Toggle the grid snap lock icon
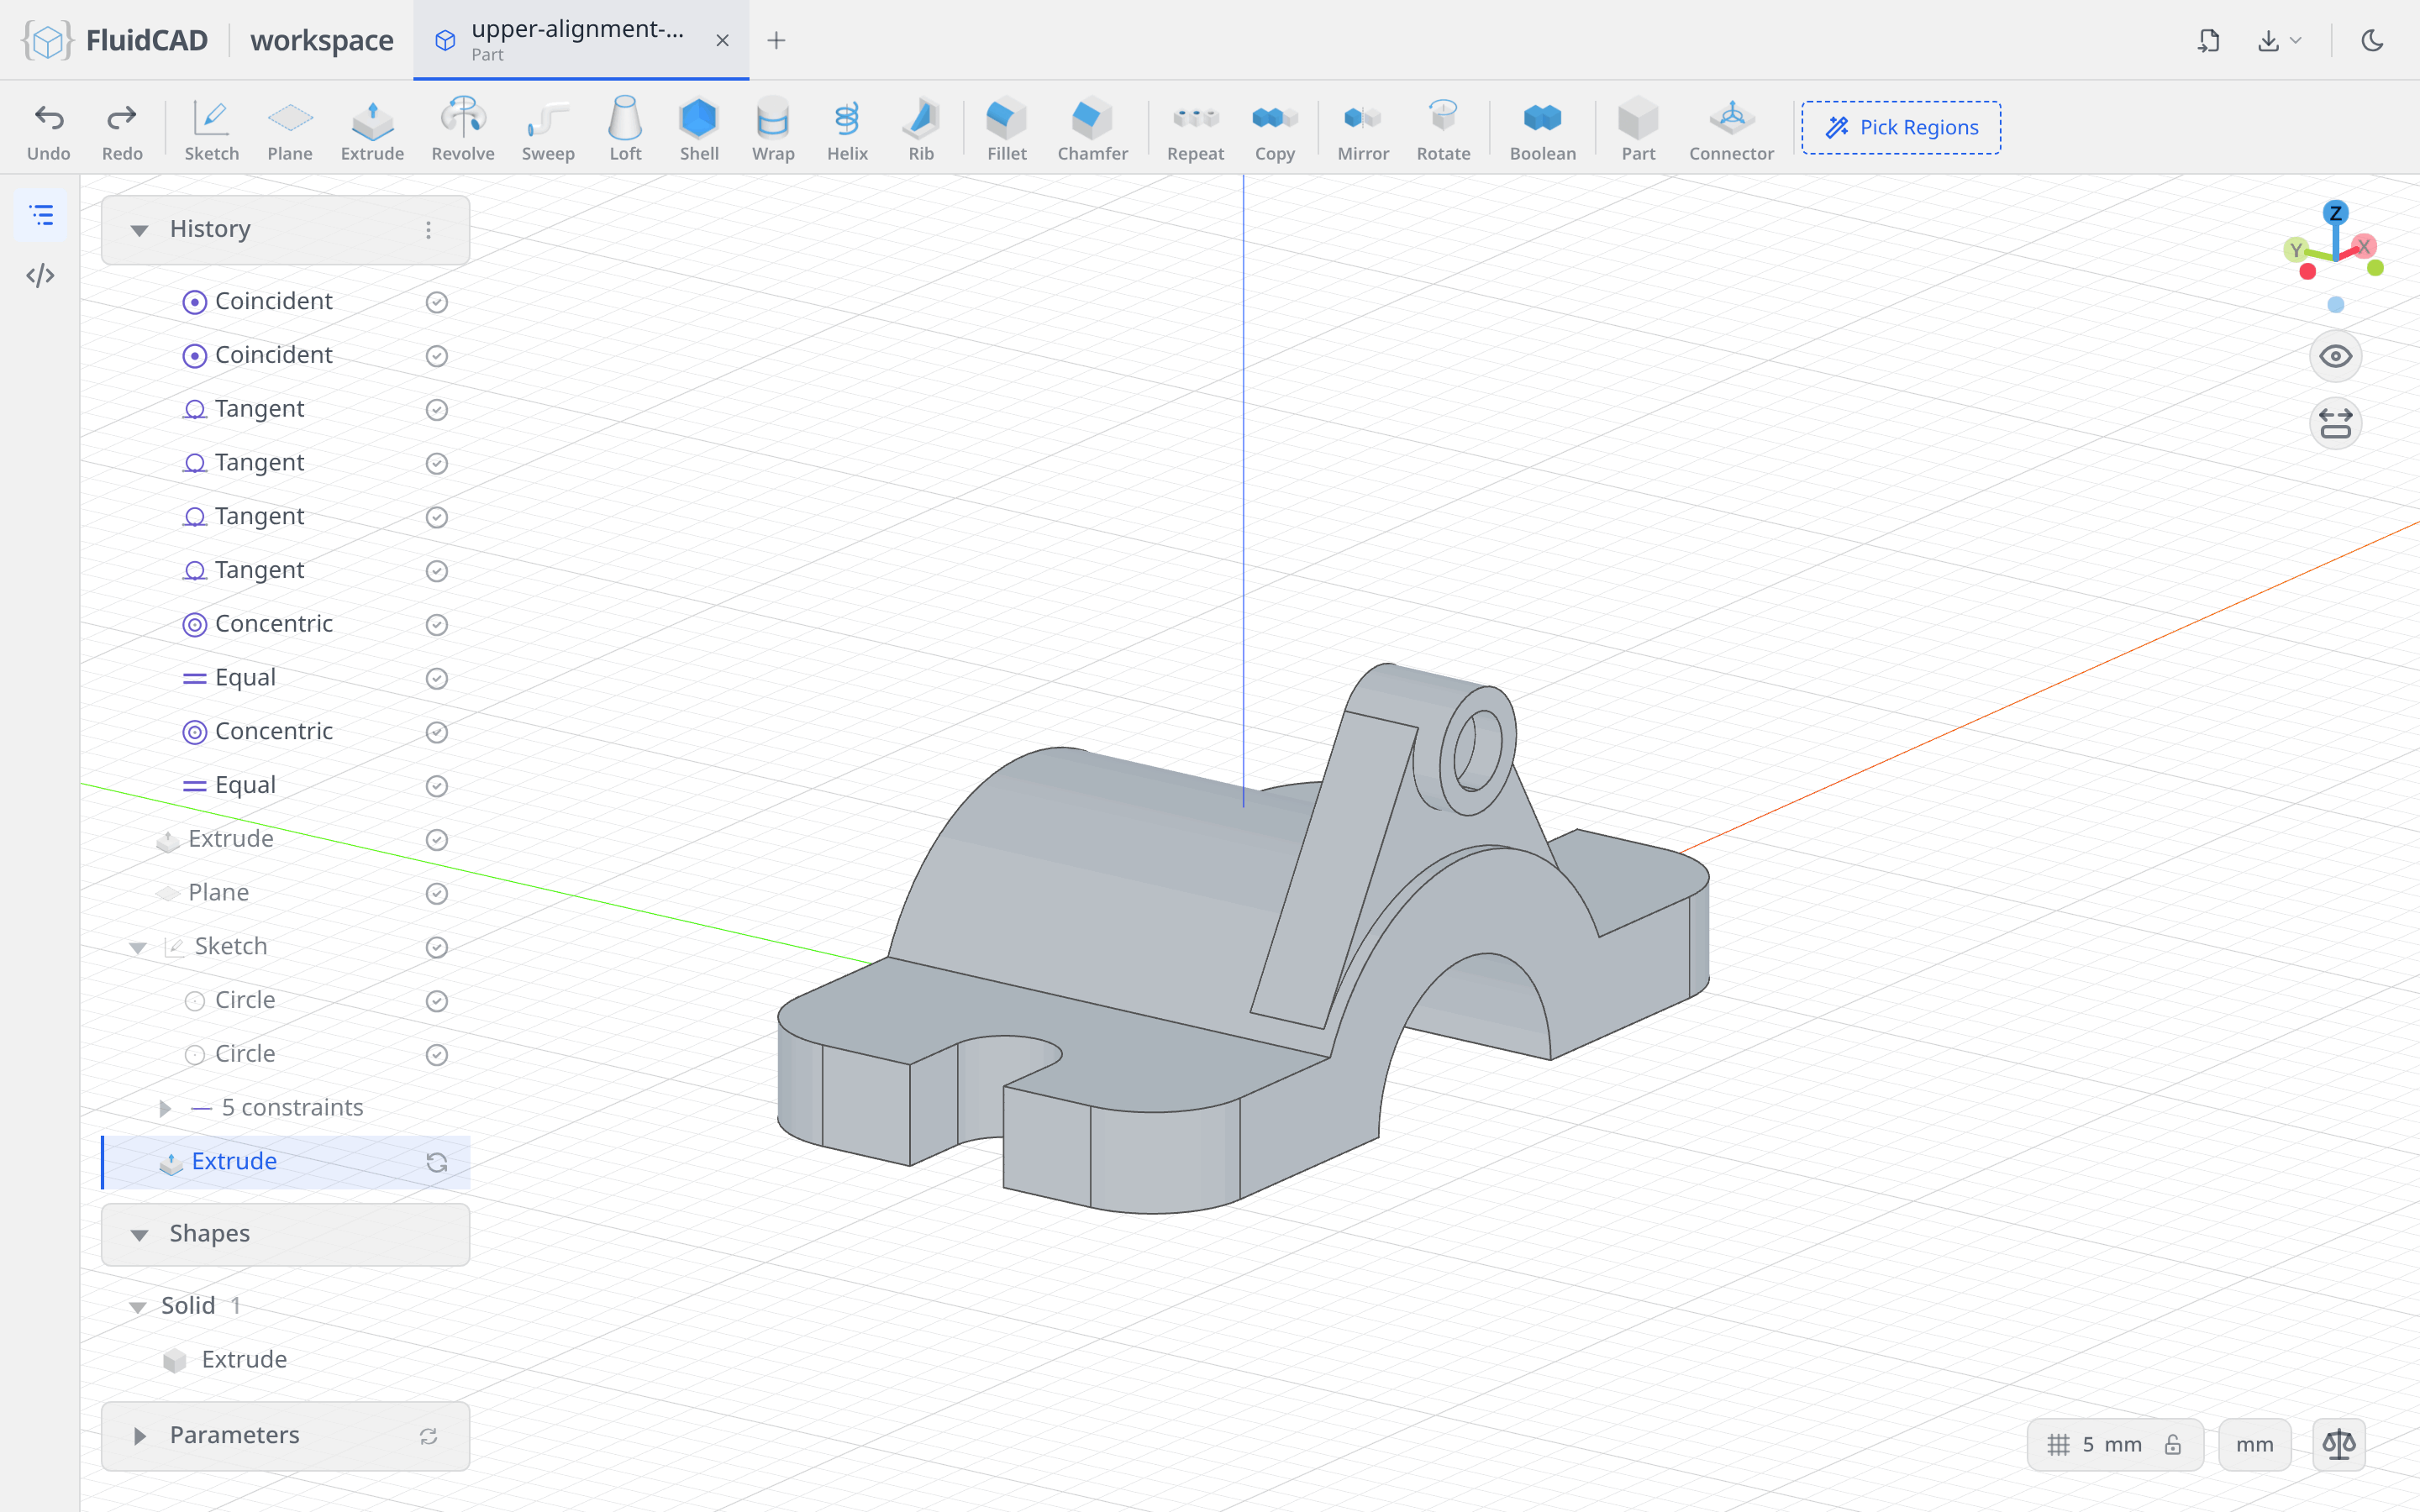 coord(2173,1444)
